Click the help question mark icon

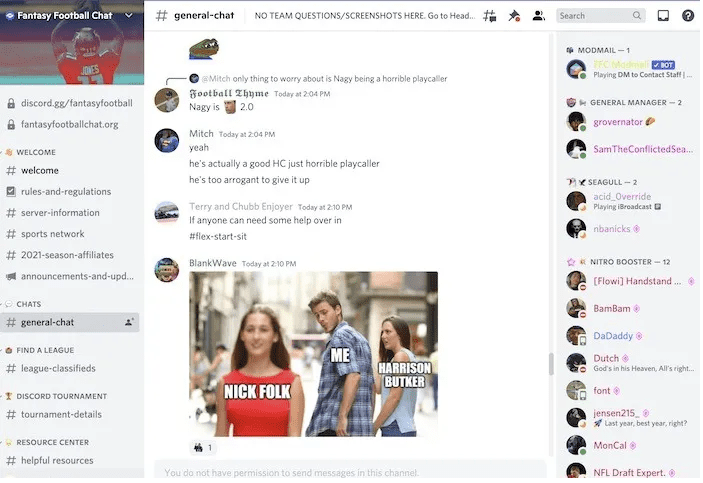click(688, 16)
